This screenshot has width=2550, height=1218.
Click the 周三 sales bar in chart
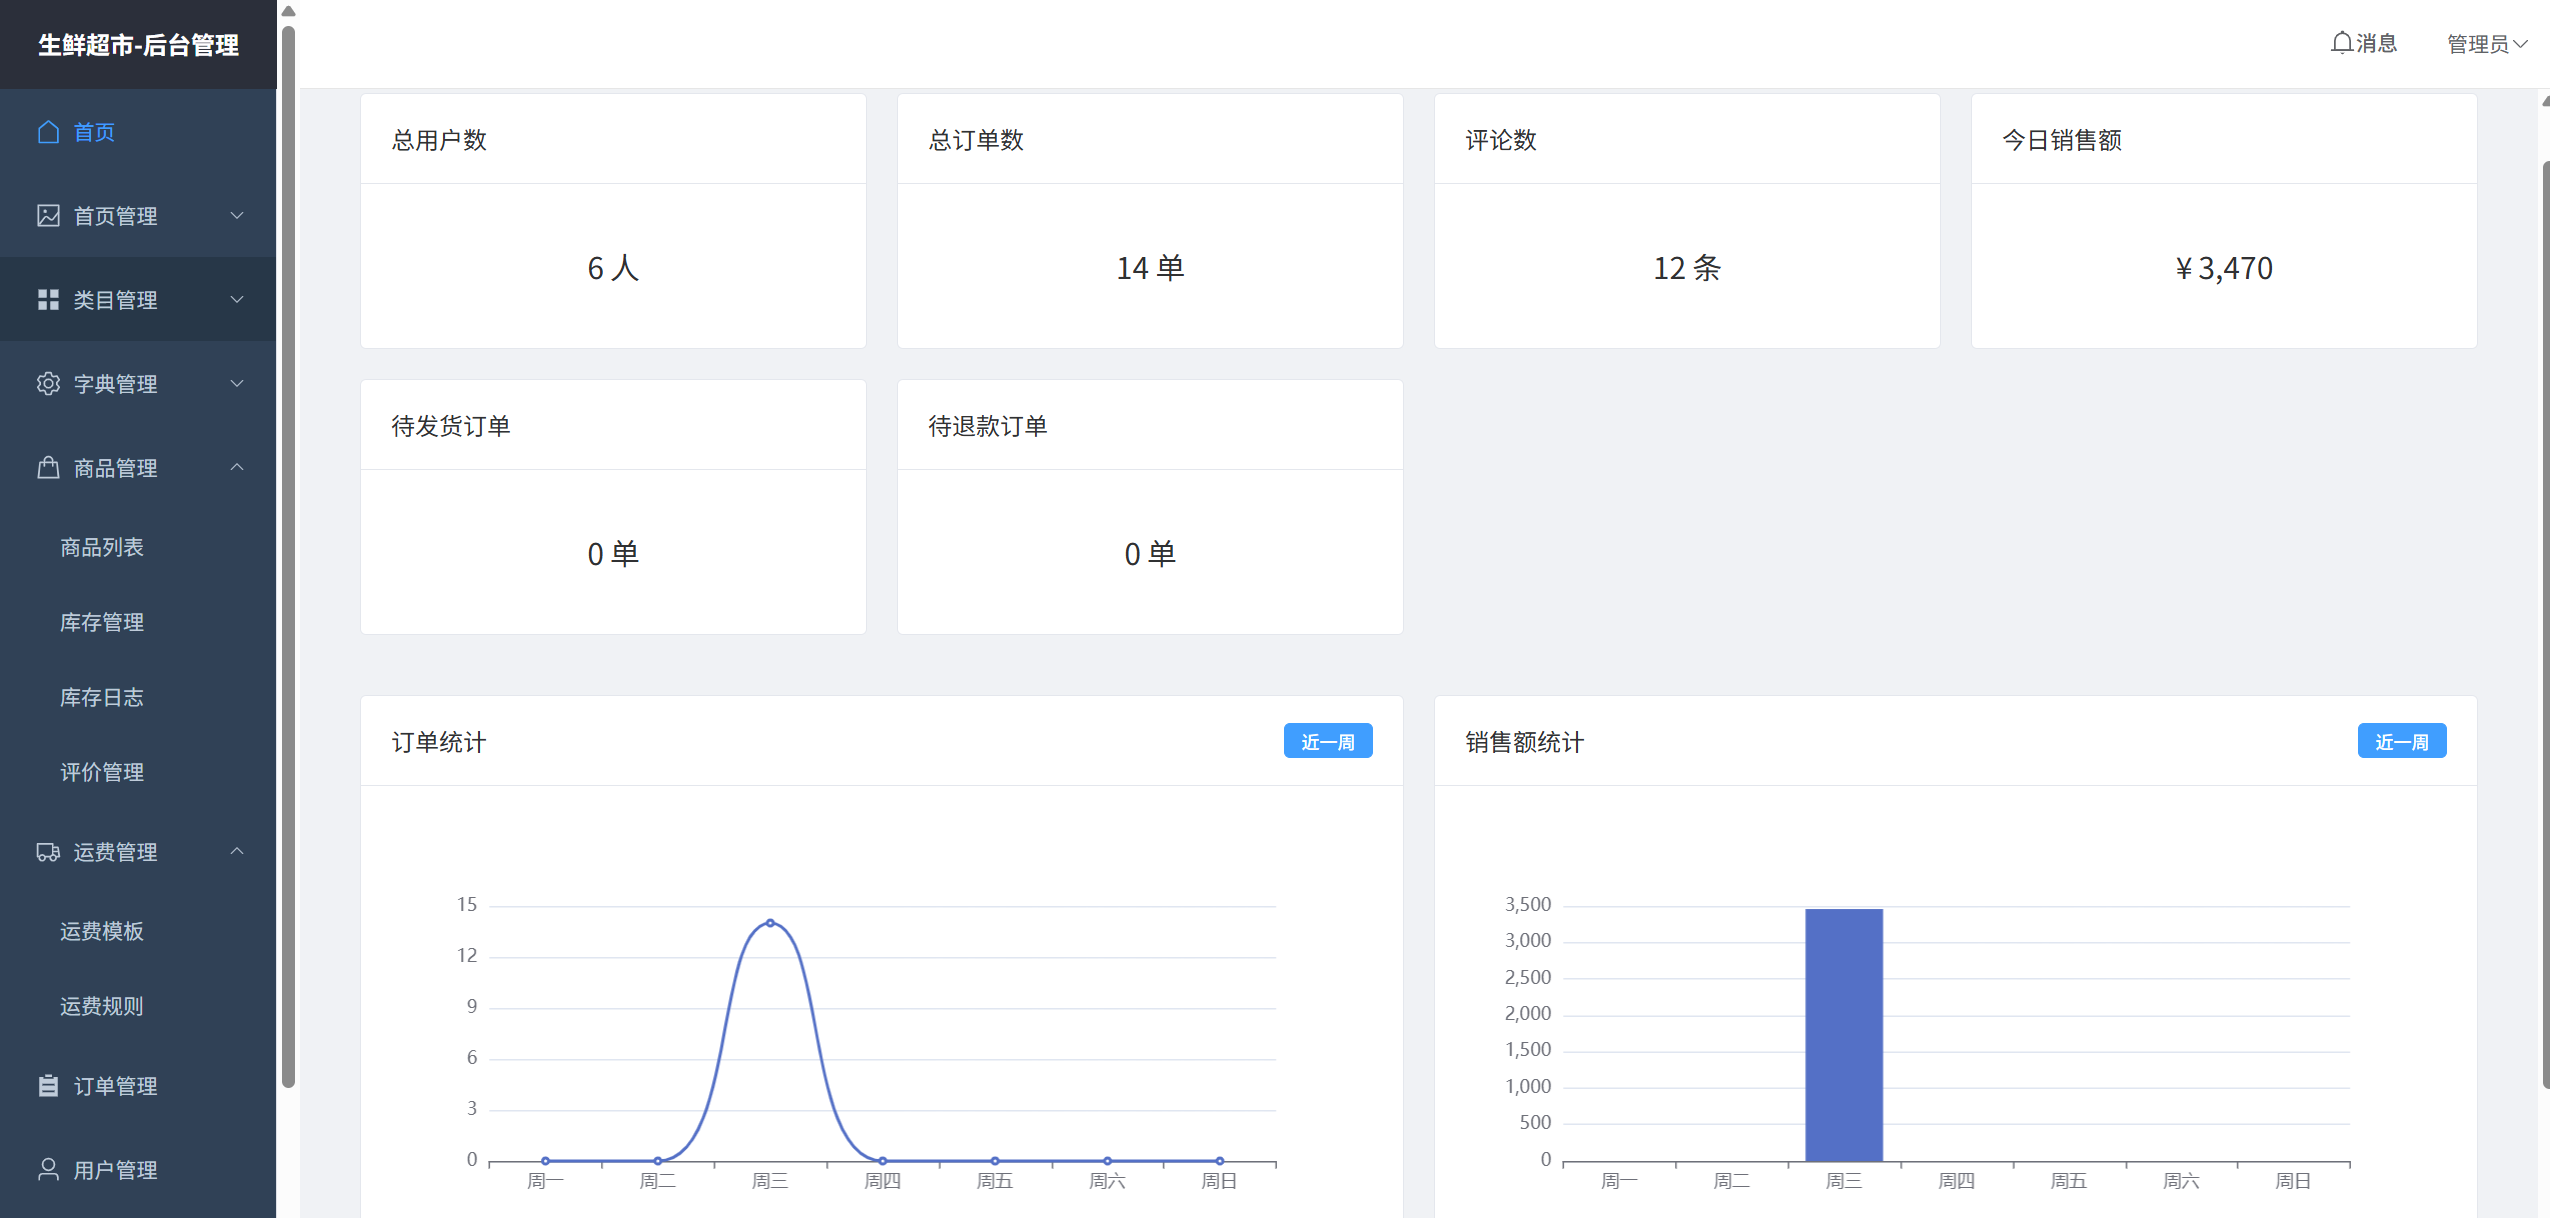(1843, 1035)
